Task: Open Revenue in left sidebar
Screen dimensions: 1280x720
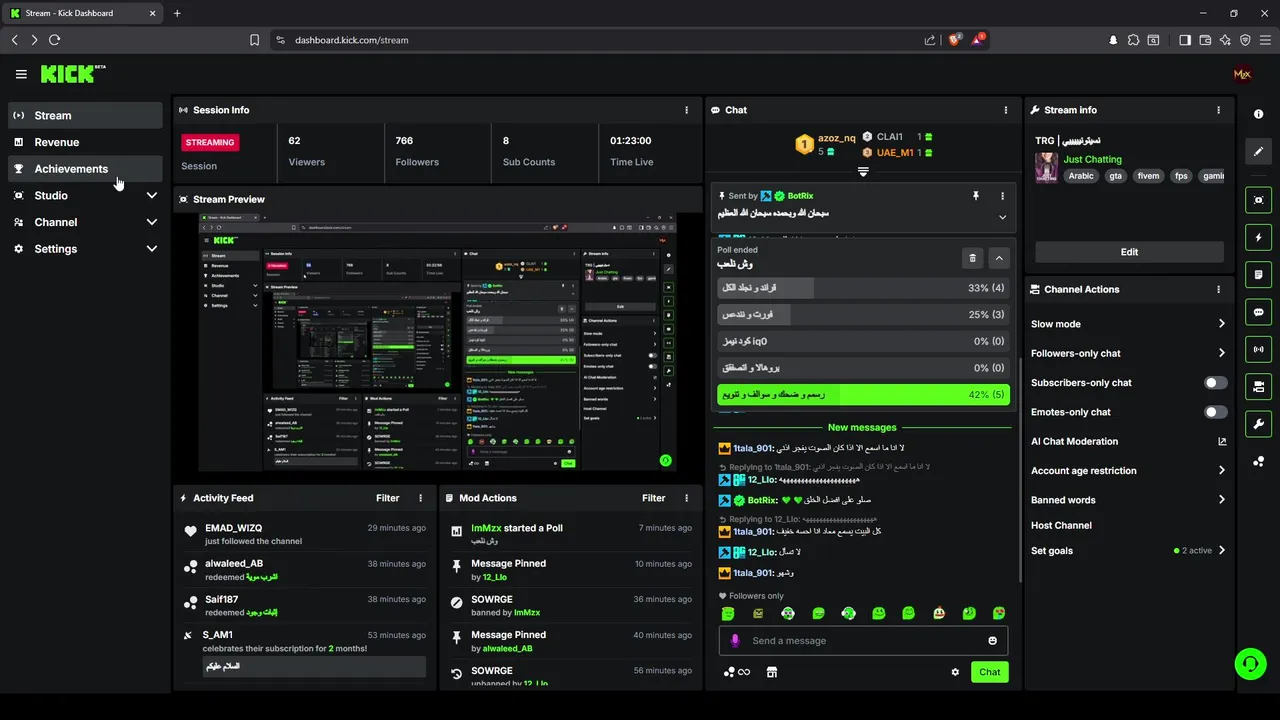Action: pos(85,142)
